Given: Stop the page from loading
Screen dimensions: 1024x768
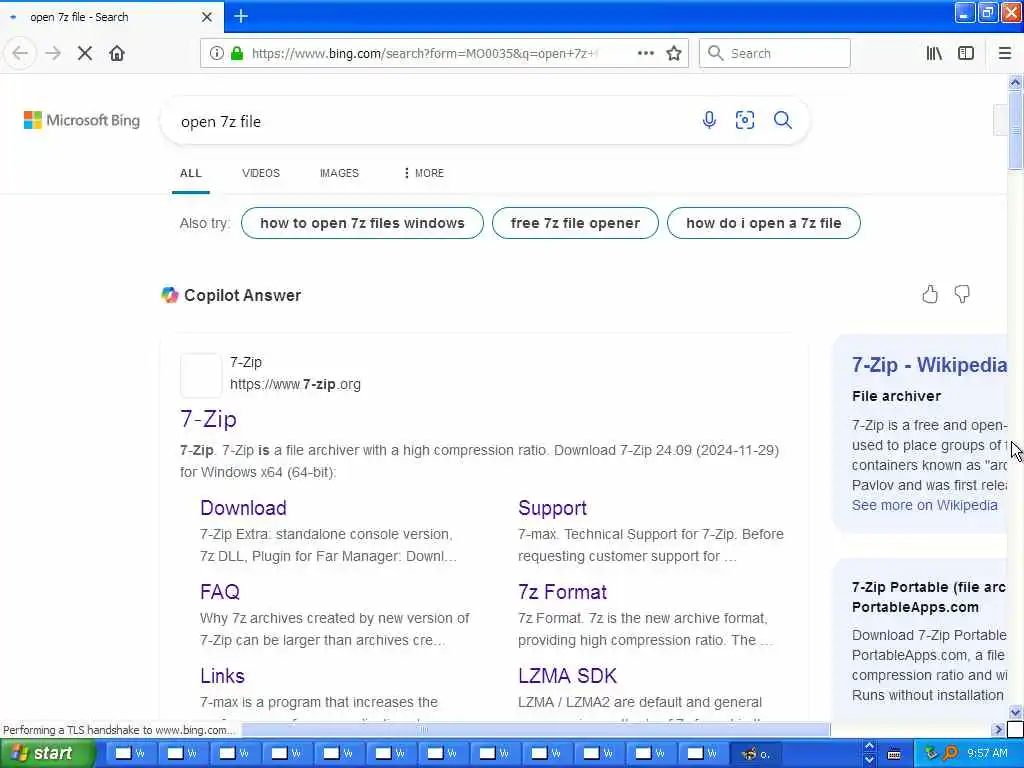Looking at the screenshot, I should pyautogui.click(x=85, y=53).
